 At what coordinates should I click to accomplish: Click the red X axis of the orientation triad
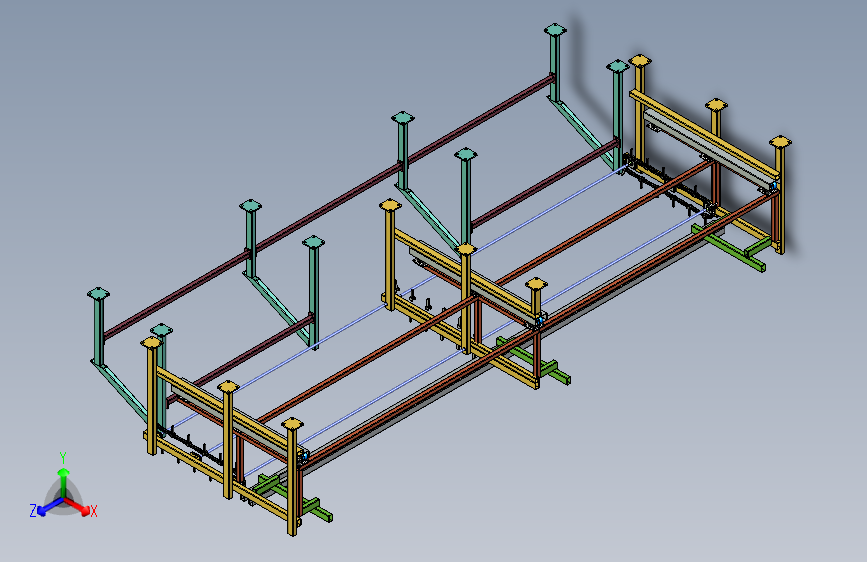pos(77,506)
